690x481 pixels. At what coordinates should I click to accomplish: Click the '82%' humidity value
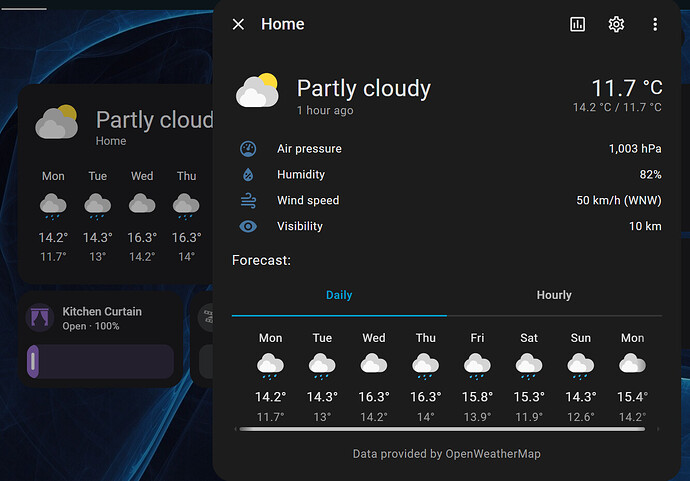coord(650,175)
